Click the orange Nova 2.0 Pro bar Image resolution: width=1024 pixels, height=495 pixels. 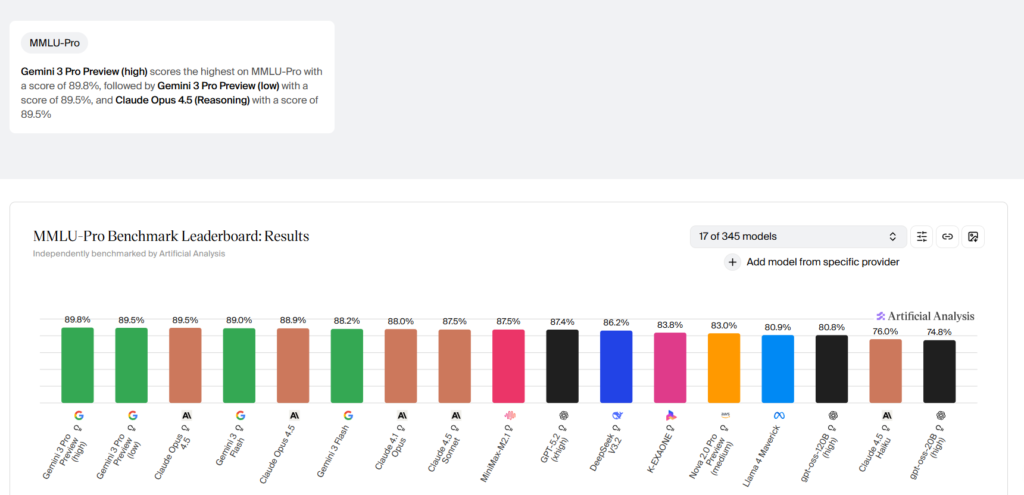(724, 368)
